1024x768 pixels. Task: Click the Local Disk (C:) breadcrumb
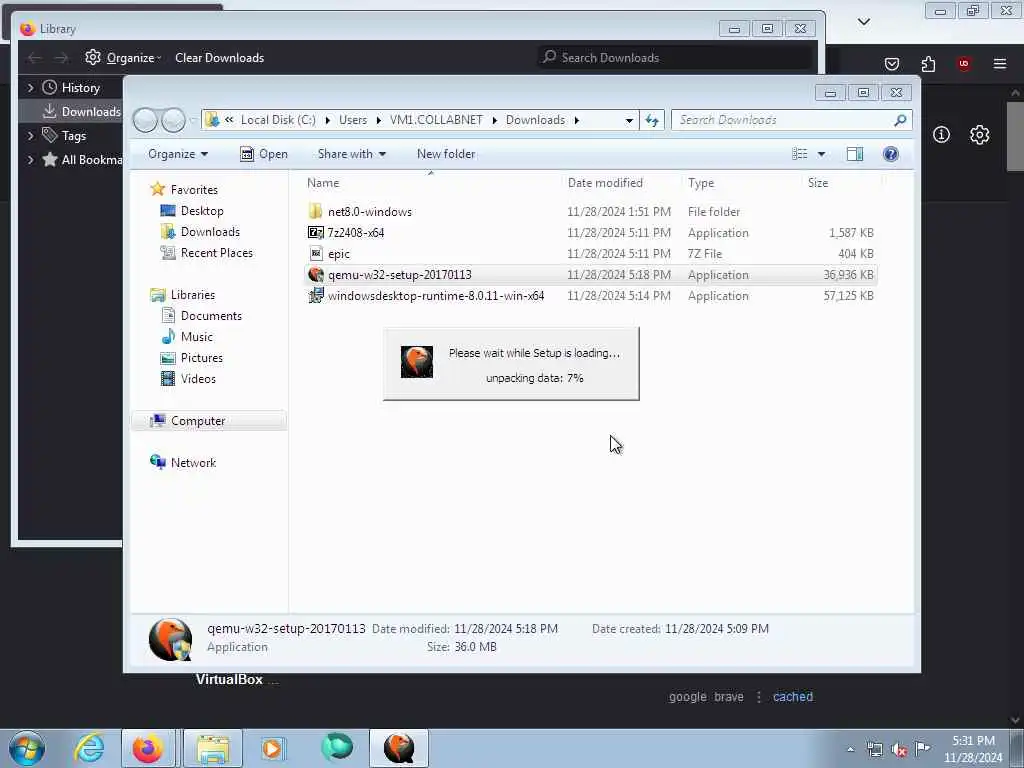pyautogui.click(x=278, y=120)
